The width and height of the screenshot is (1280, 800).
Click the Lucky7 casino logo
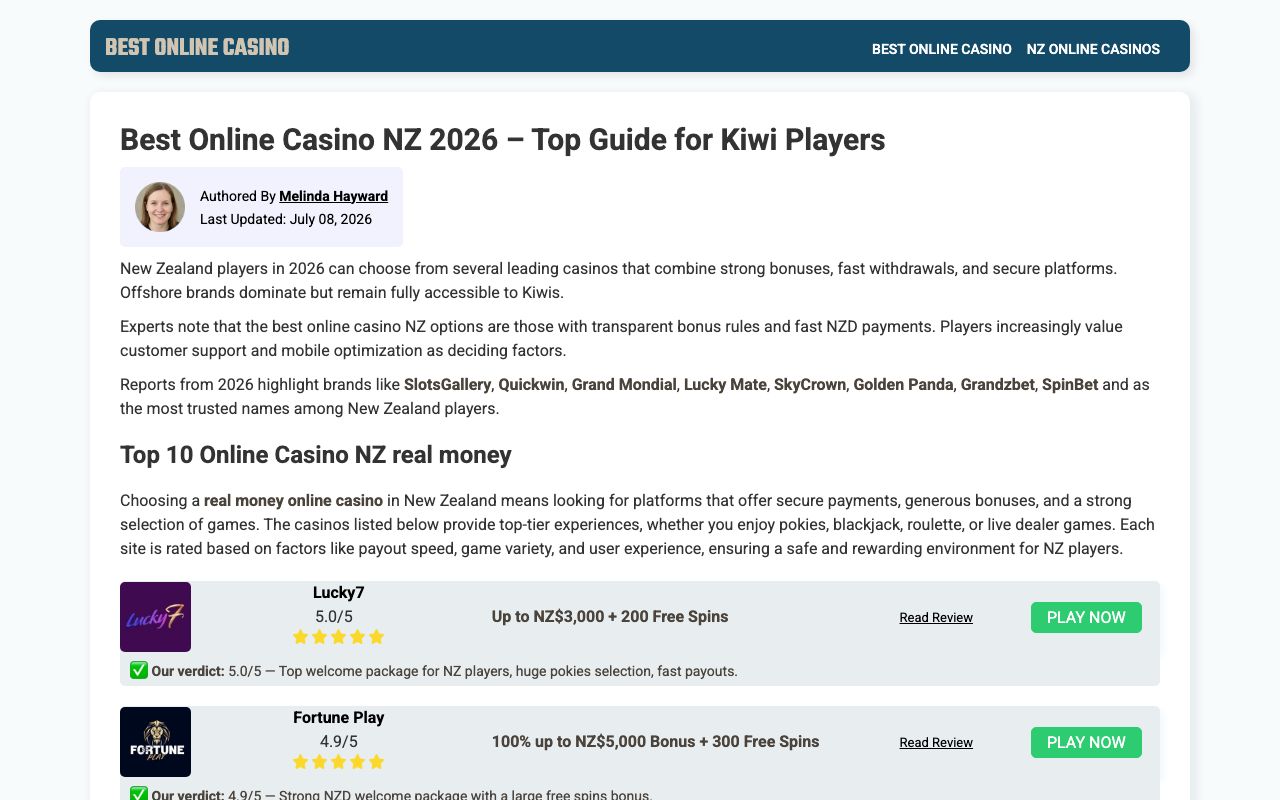coord(155,617)
